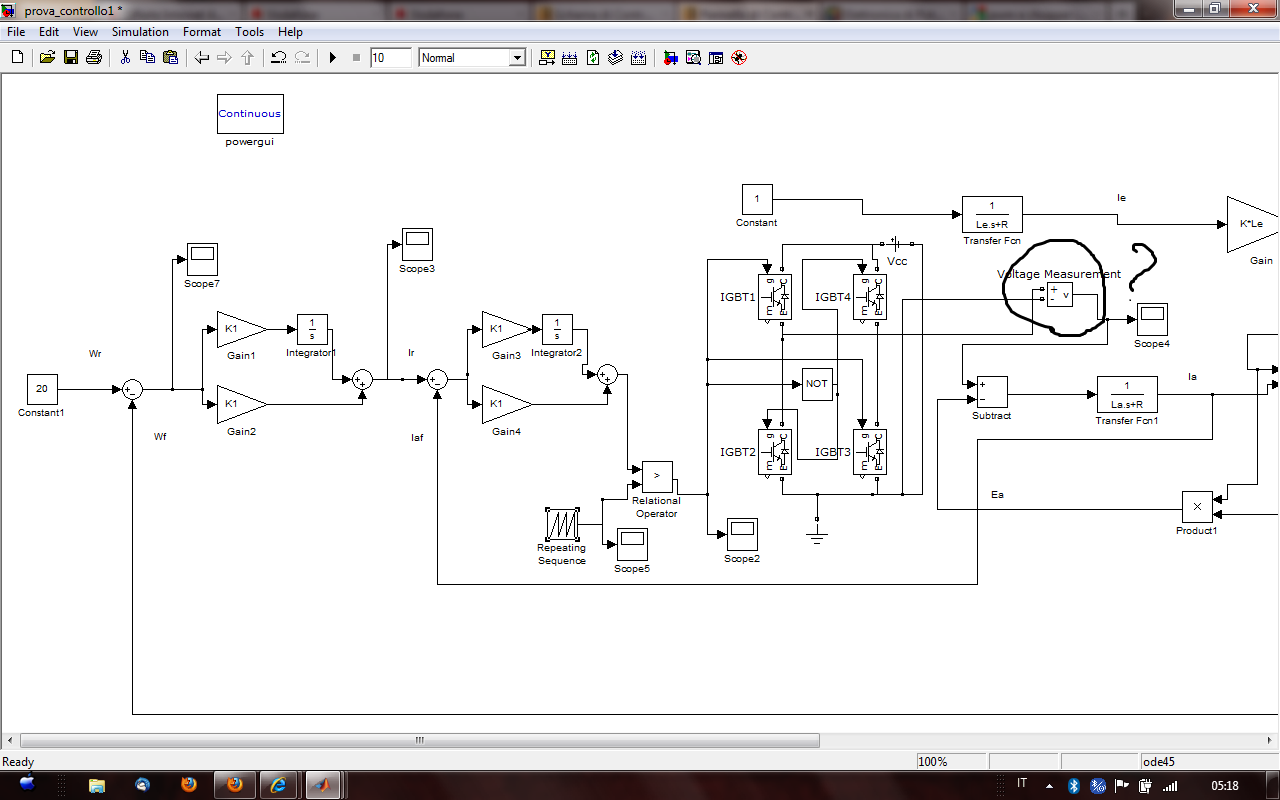Image resolution: width=1280 pixels, height=800 pixels.
Task: Open the Simulation menu
Action: pyautogui.click(x=140, y=32)
